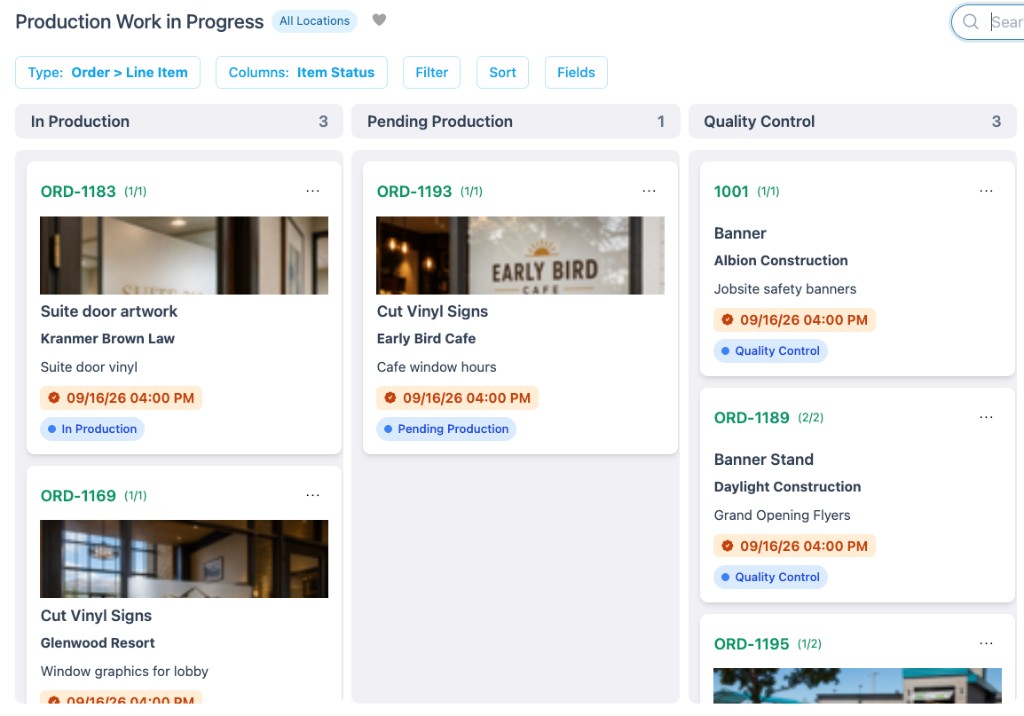Click the Glenwood Resort lobby thumbnail
The width and height of the screenshot is (1024, 716).
pos(184,559)
